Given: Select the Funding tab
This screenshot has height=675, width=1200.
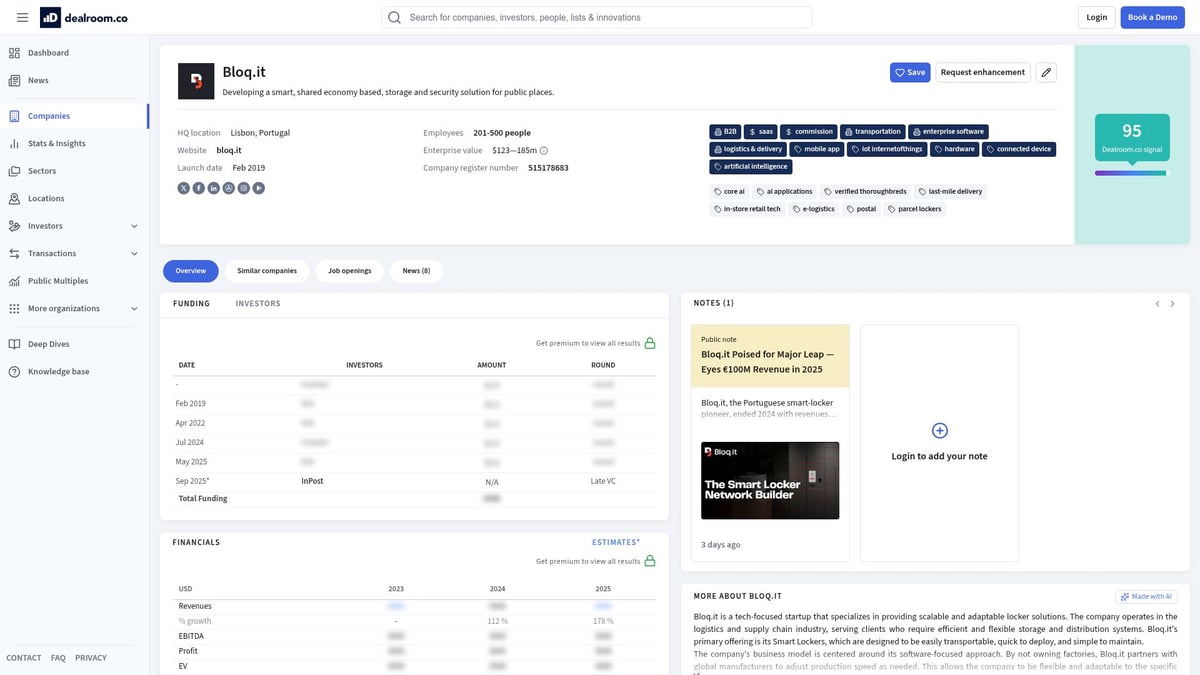Looking at the screenshot, I should 191,303.
